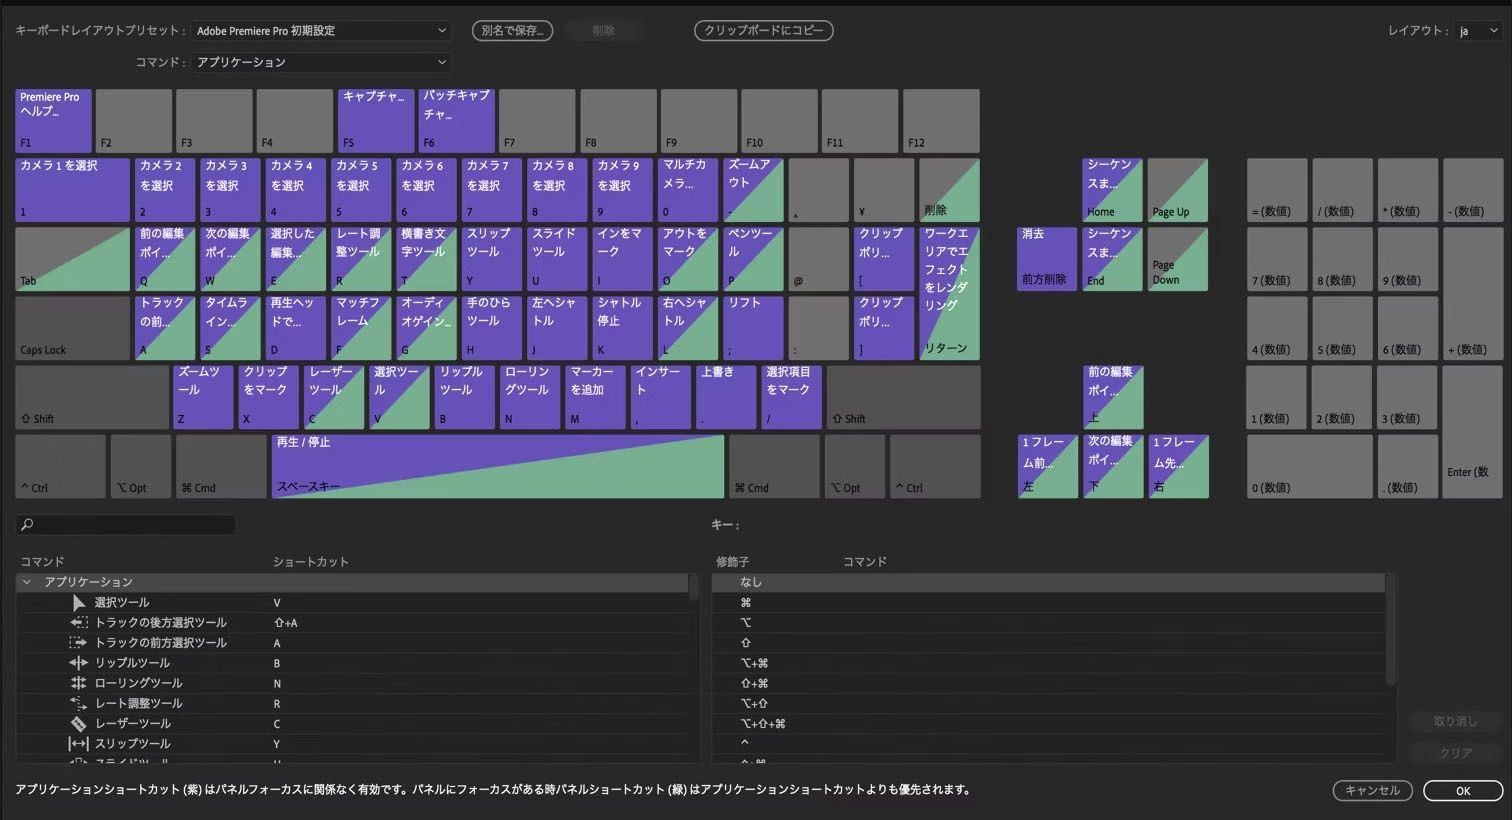Confirm the dialog with the OK button
Image resolution: width=1512 pixels, height=820 pixels.
[x=1462, y=790]
